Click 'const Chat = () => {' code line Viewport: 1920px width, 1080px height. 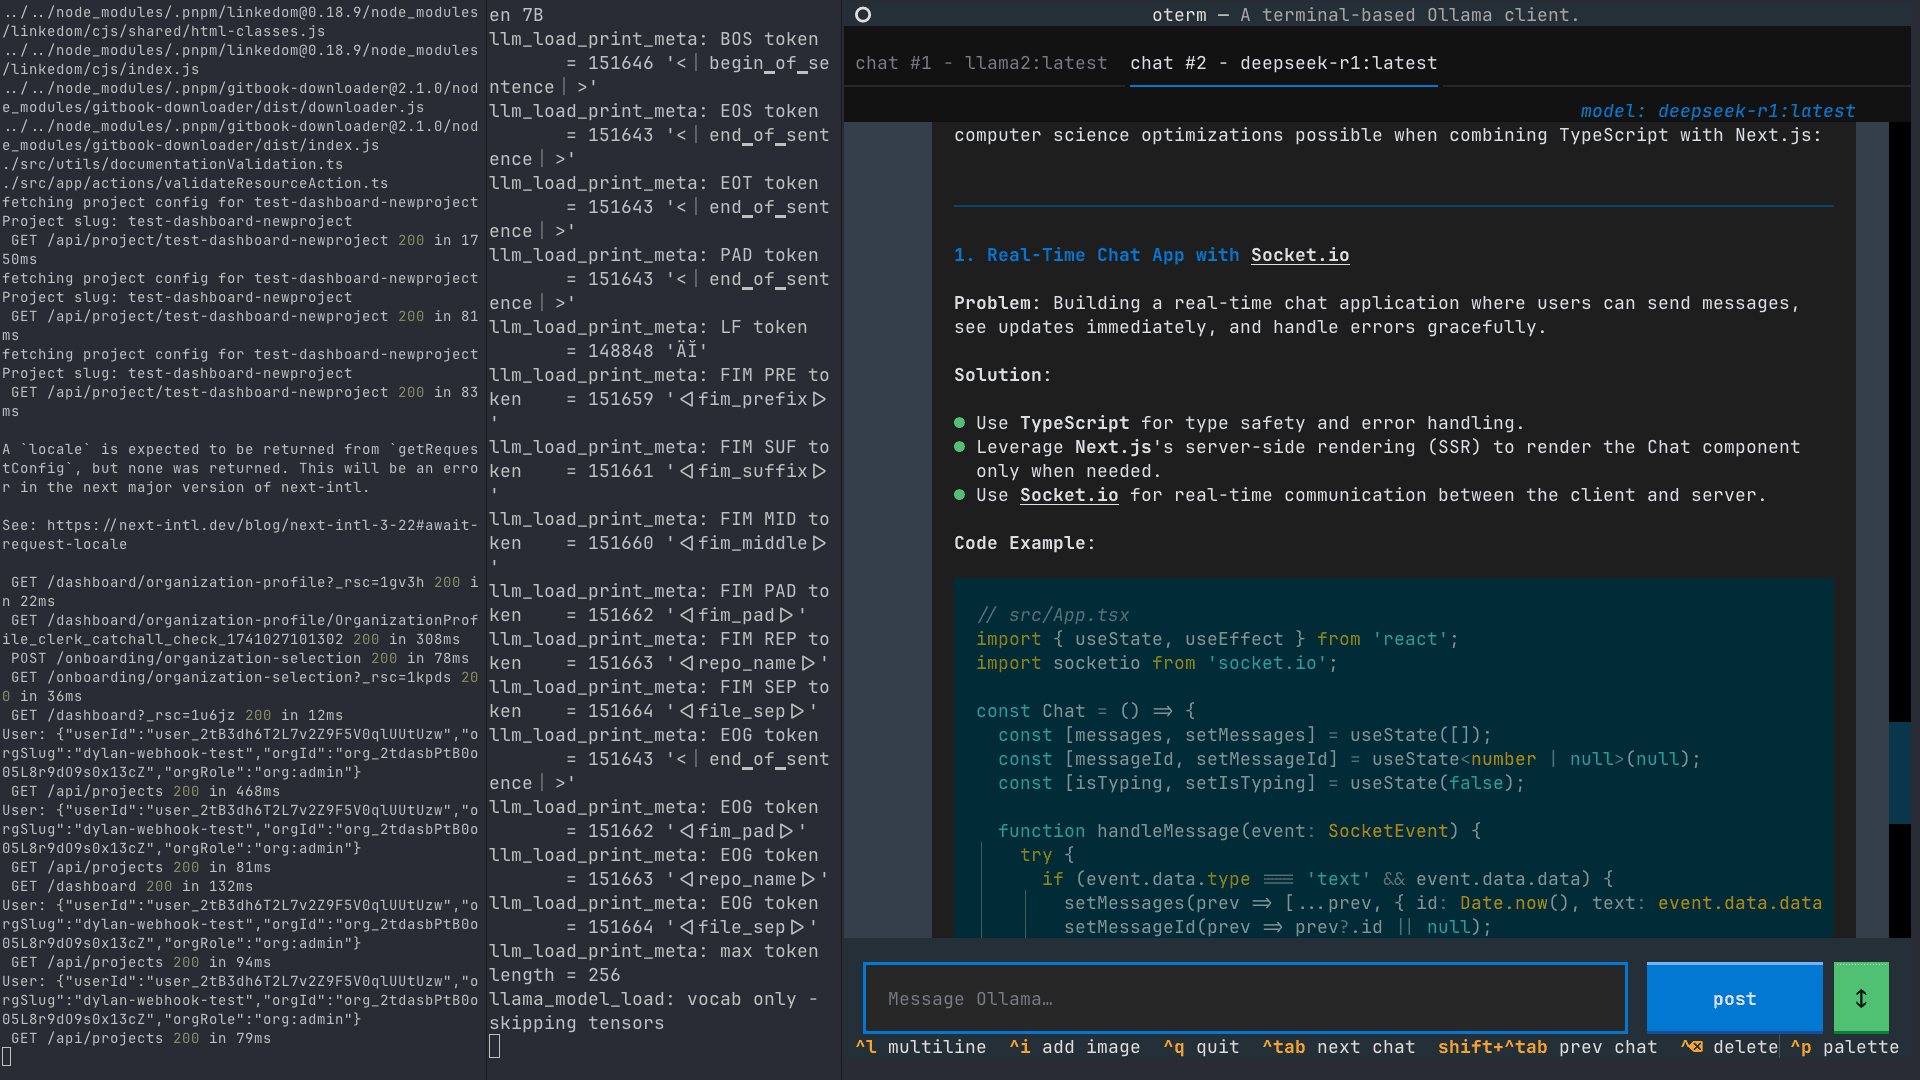pos(1086,711)
